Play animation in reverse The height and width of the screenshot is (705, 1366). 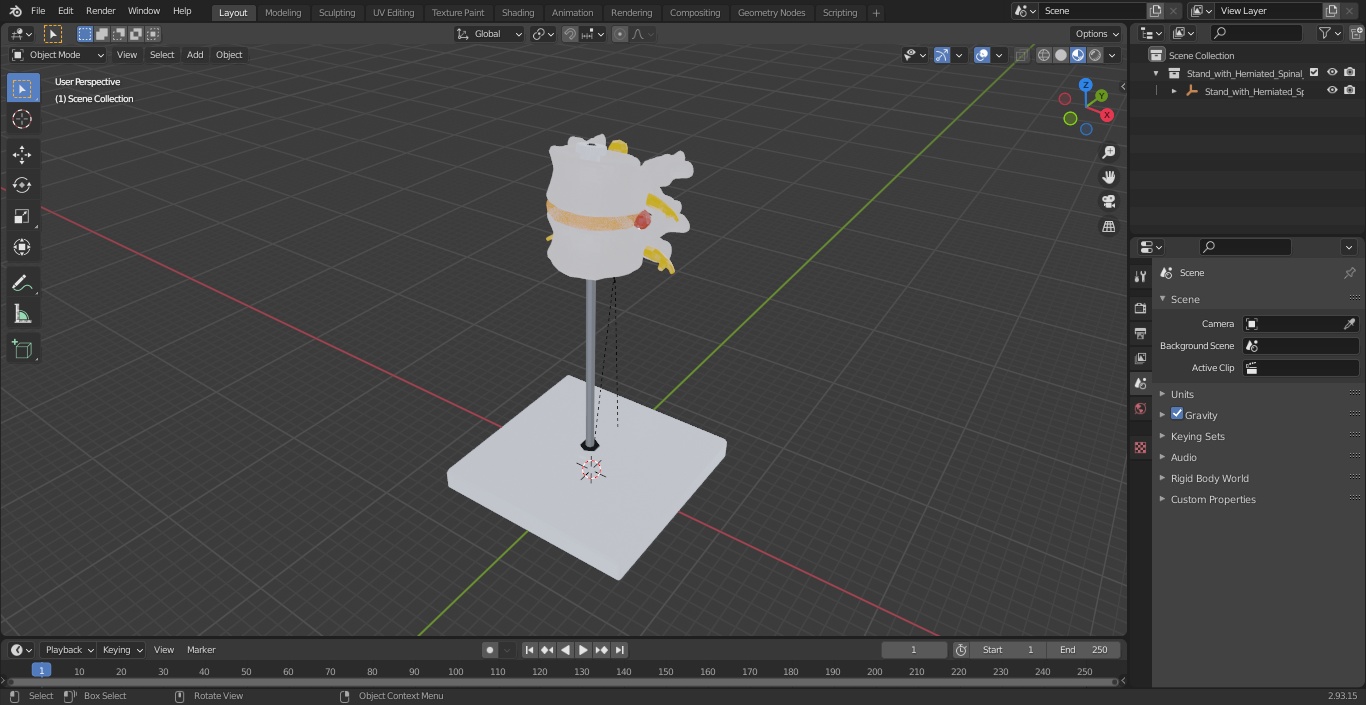(x=565, y=650)
